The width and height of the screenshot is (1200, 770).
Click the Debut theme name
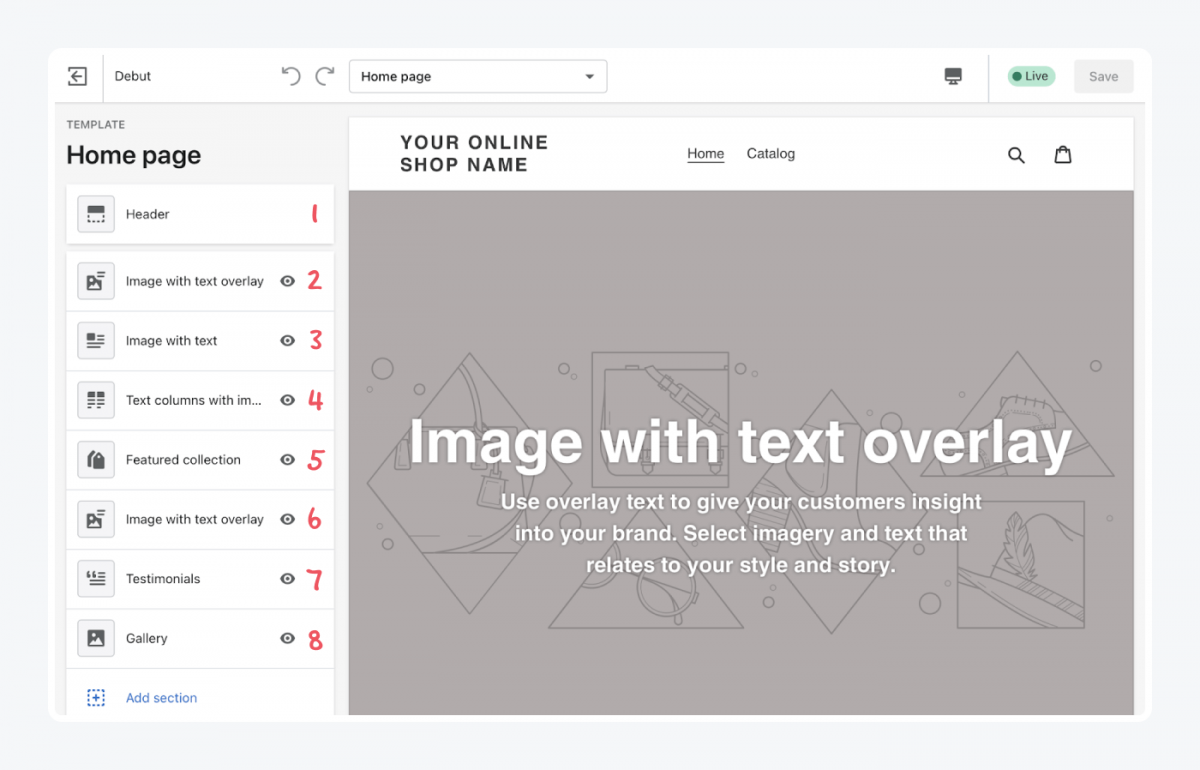(x=133, y=76)
